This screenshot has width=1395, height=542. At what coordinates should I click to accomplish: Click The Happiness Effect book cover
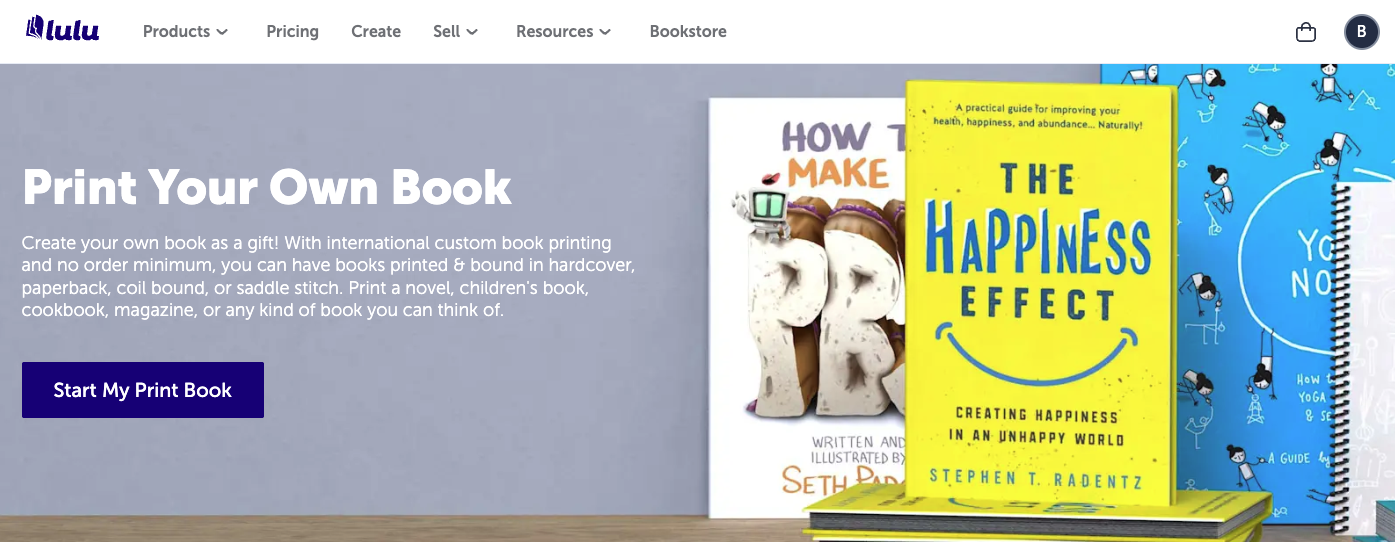(x=1040, y=290)
